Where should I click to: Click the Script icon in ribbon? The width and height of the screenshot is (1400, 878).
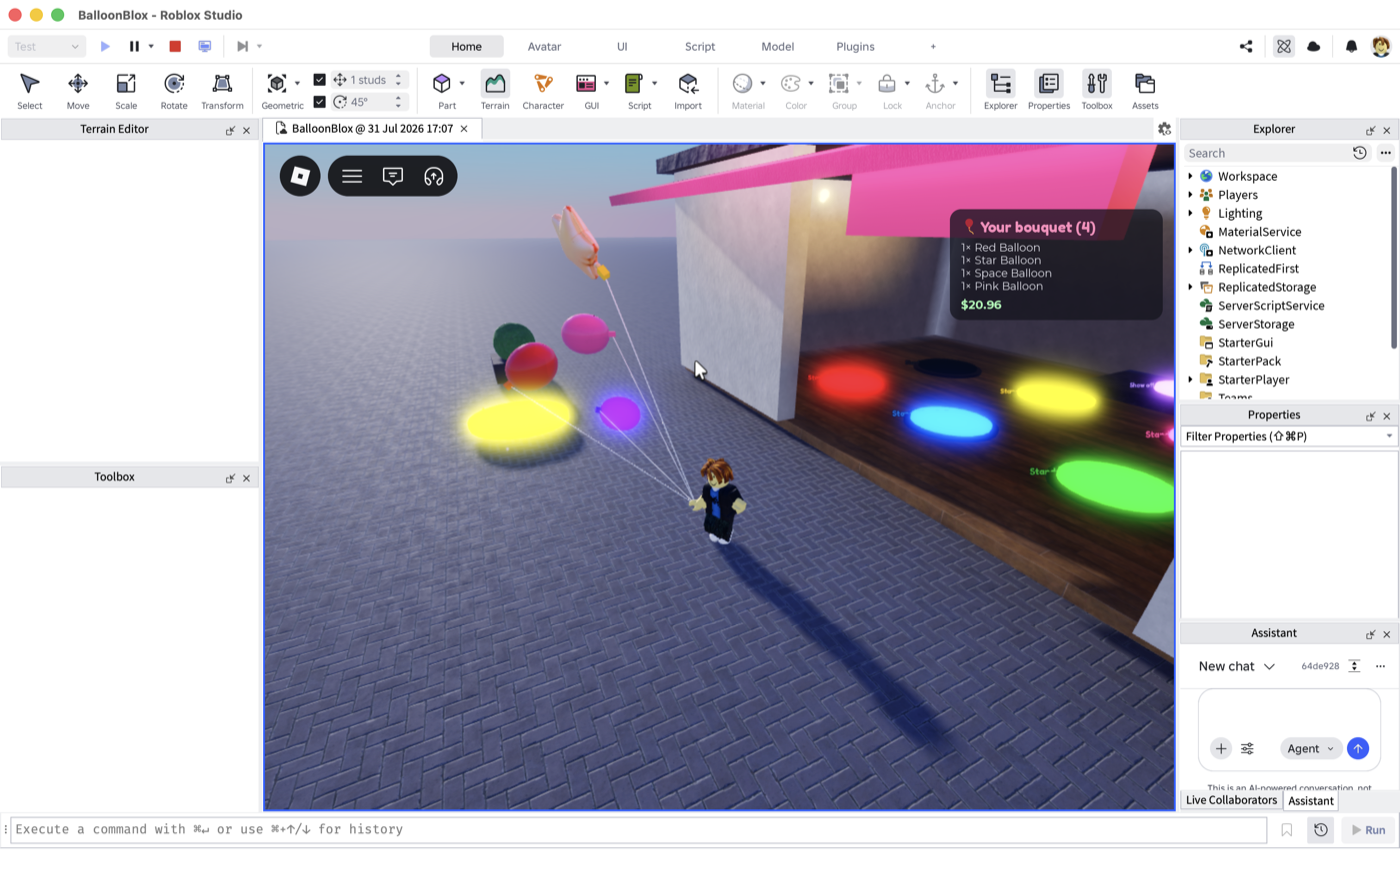click(x=633, y=83)
